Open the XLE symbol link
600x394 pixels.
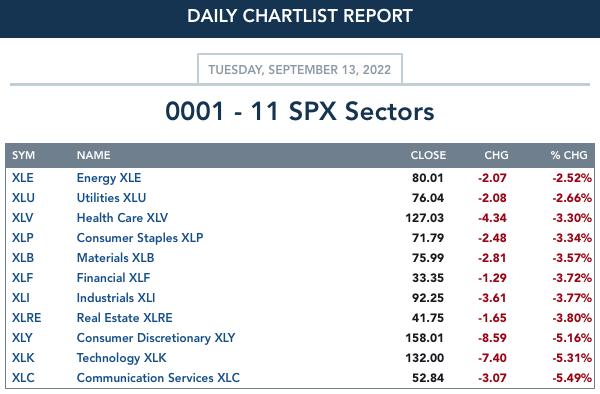[23, 178]
